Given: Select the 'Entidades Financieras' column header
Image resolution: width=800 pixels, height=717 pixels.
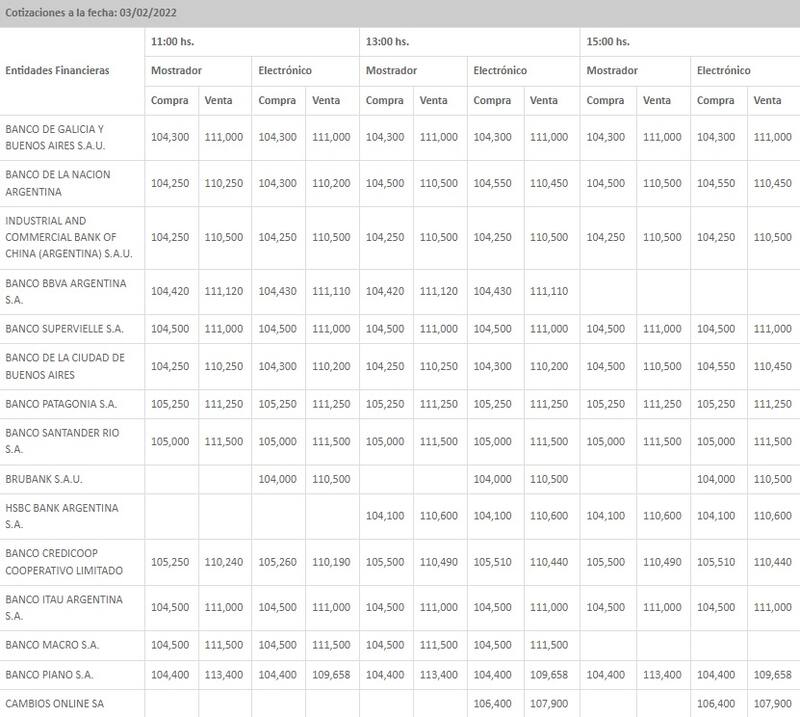Looking at the screenshot, I should (x=57, y=71).
